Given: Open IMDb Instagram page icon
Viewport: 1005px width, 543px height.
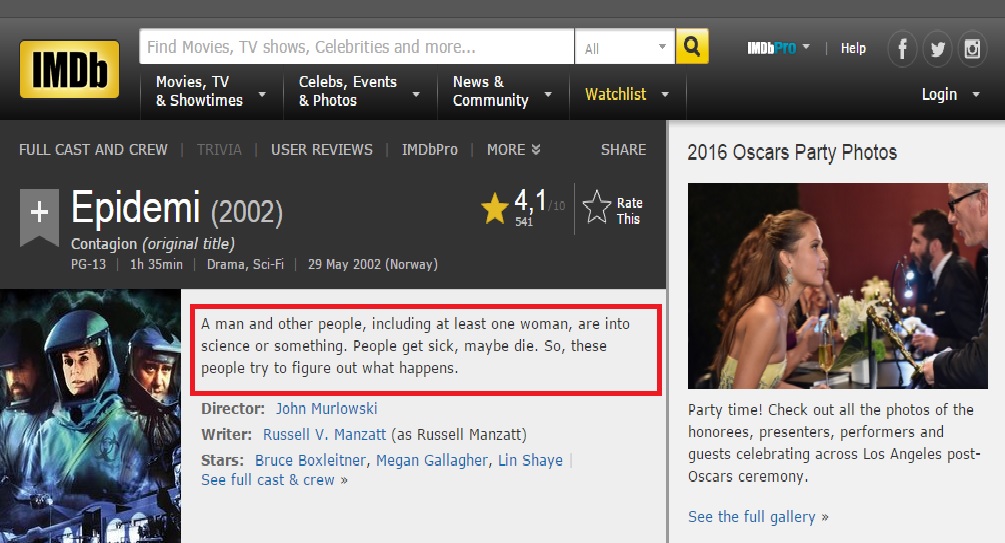Looking at the screenshot, I should [972, 49].
